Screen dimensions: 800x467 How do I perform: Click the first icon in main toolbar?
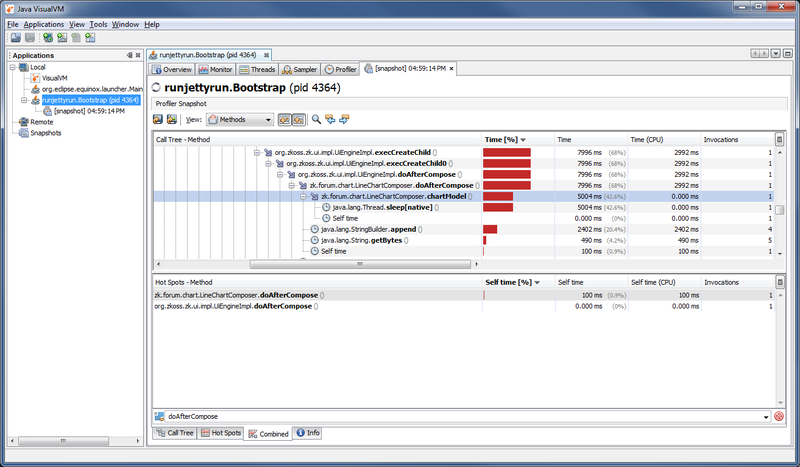pyautogui.click(x=16, y=37)
